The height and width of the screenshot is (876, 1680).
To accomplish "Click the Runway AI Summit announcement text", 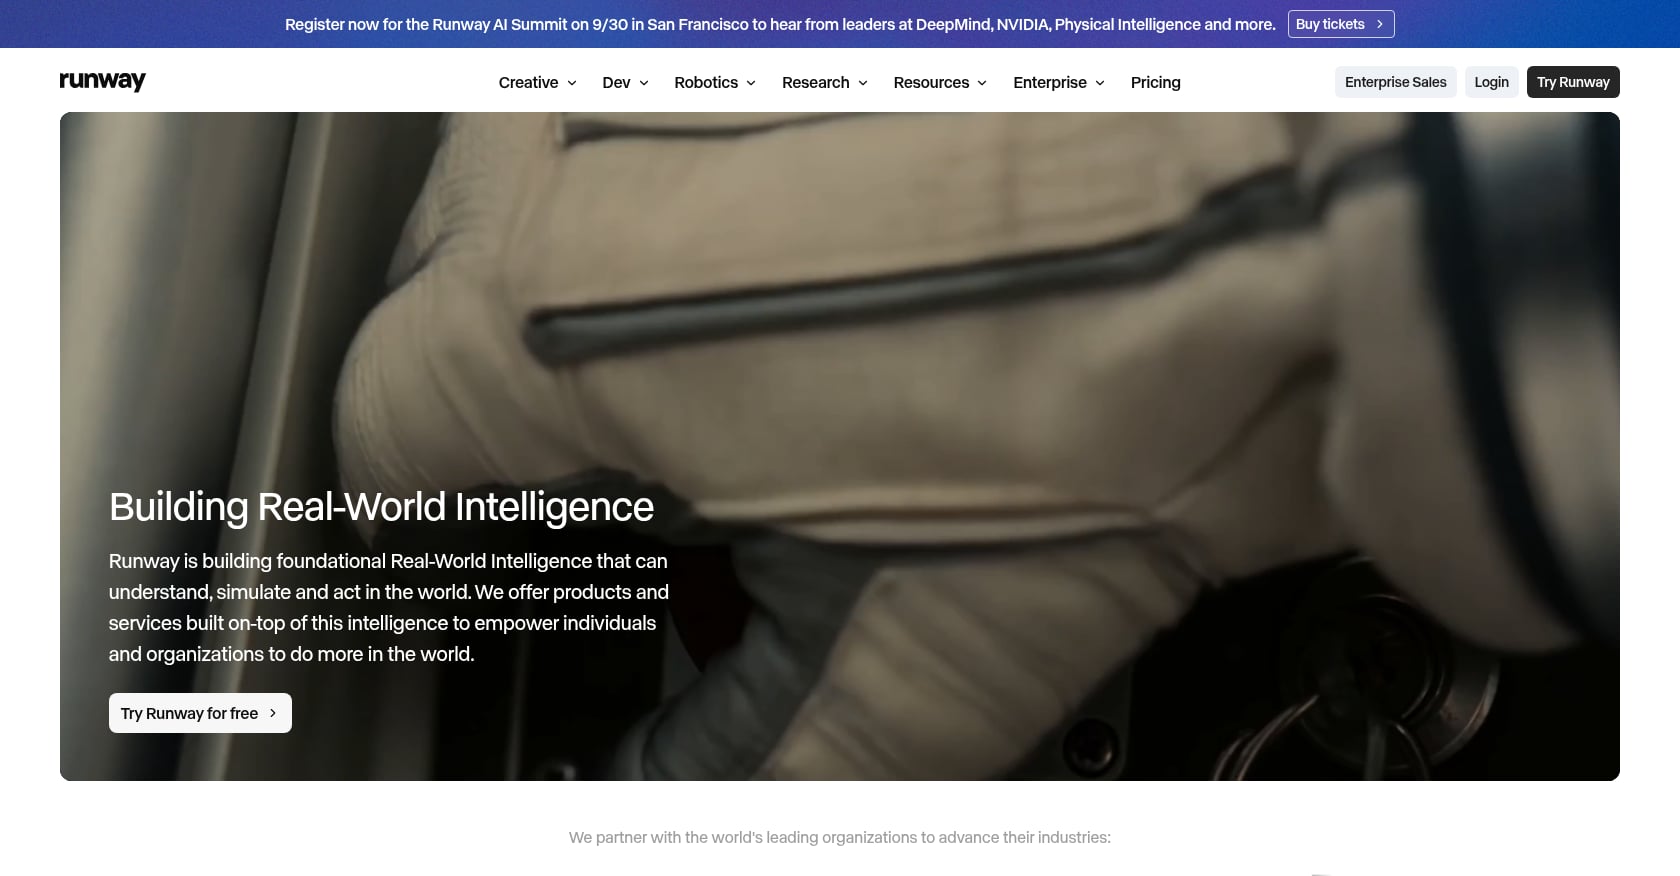I will click(780, 24).
